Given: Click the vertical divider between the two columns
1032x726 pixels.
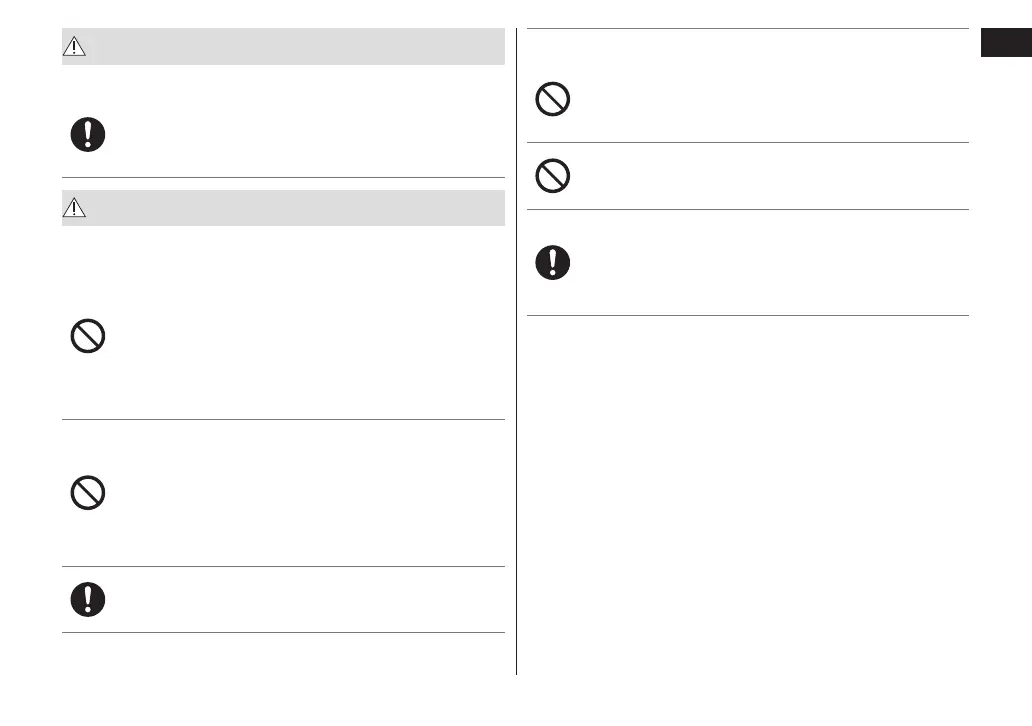Looking at the screenshot, I should (x=517, y=350).
